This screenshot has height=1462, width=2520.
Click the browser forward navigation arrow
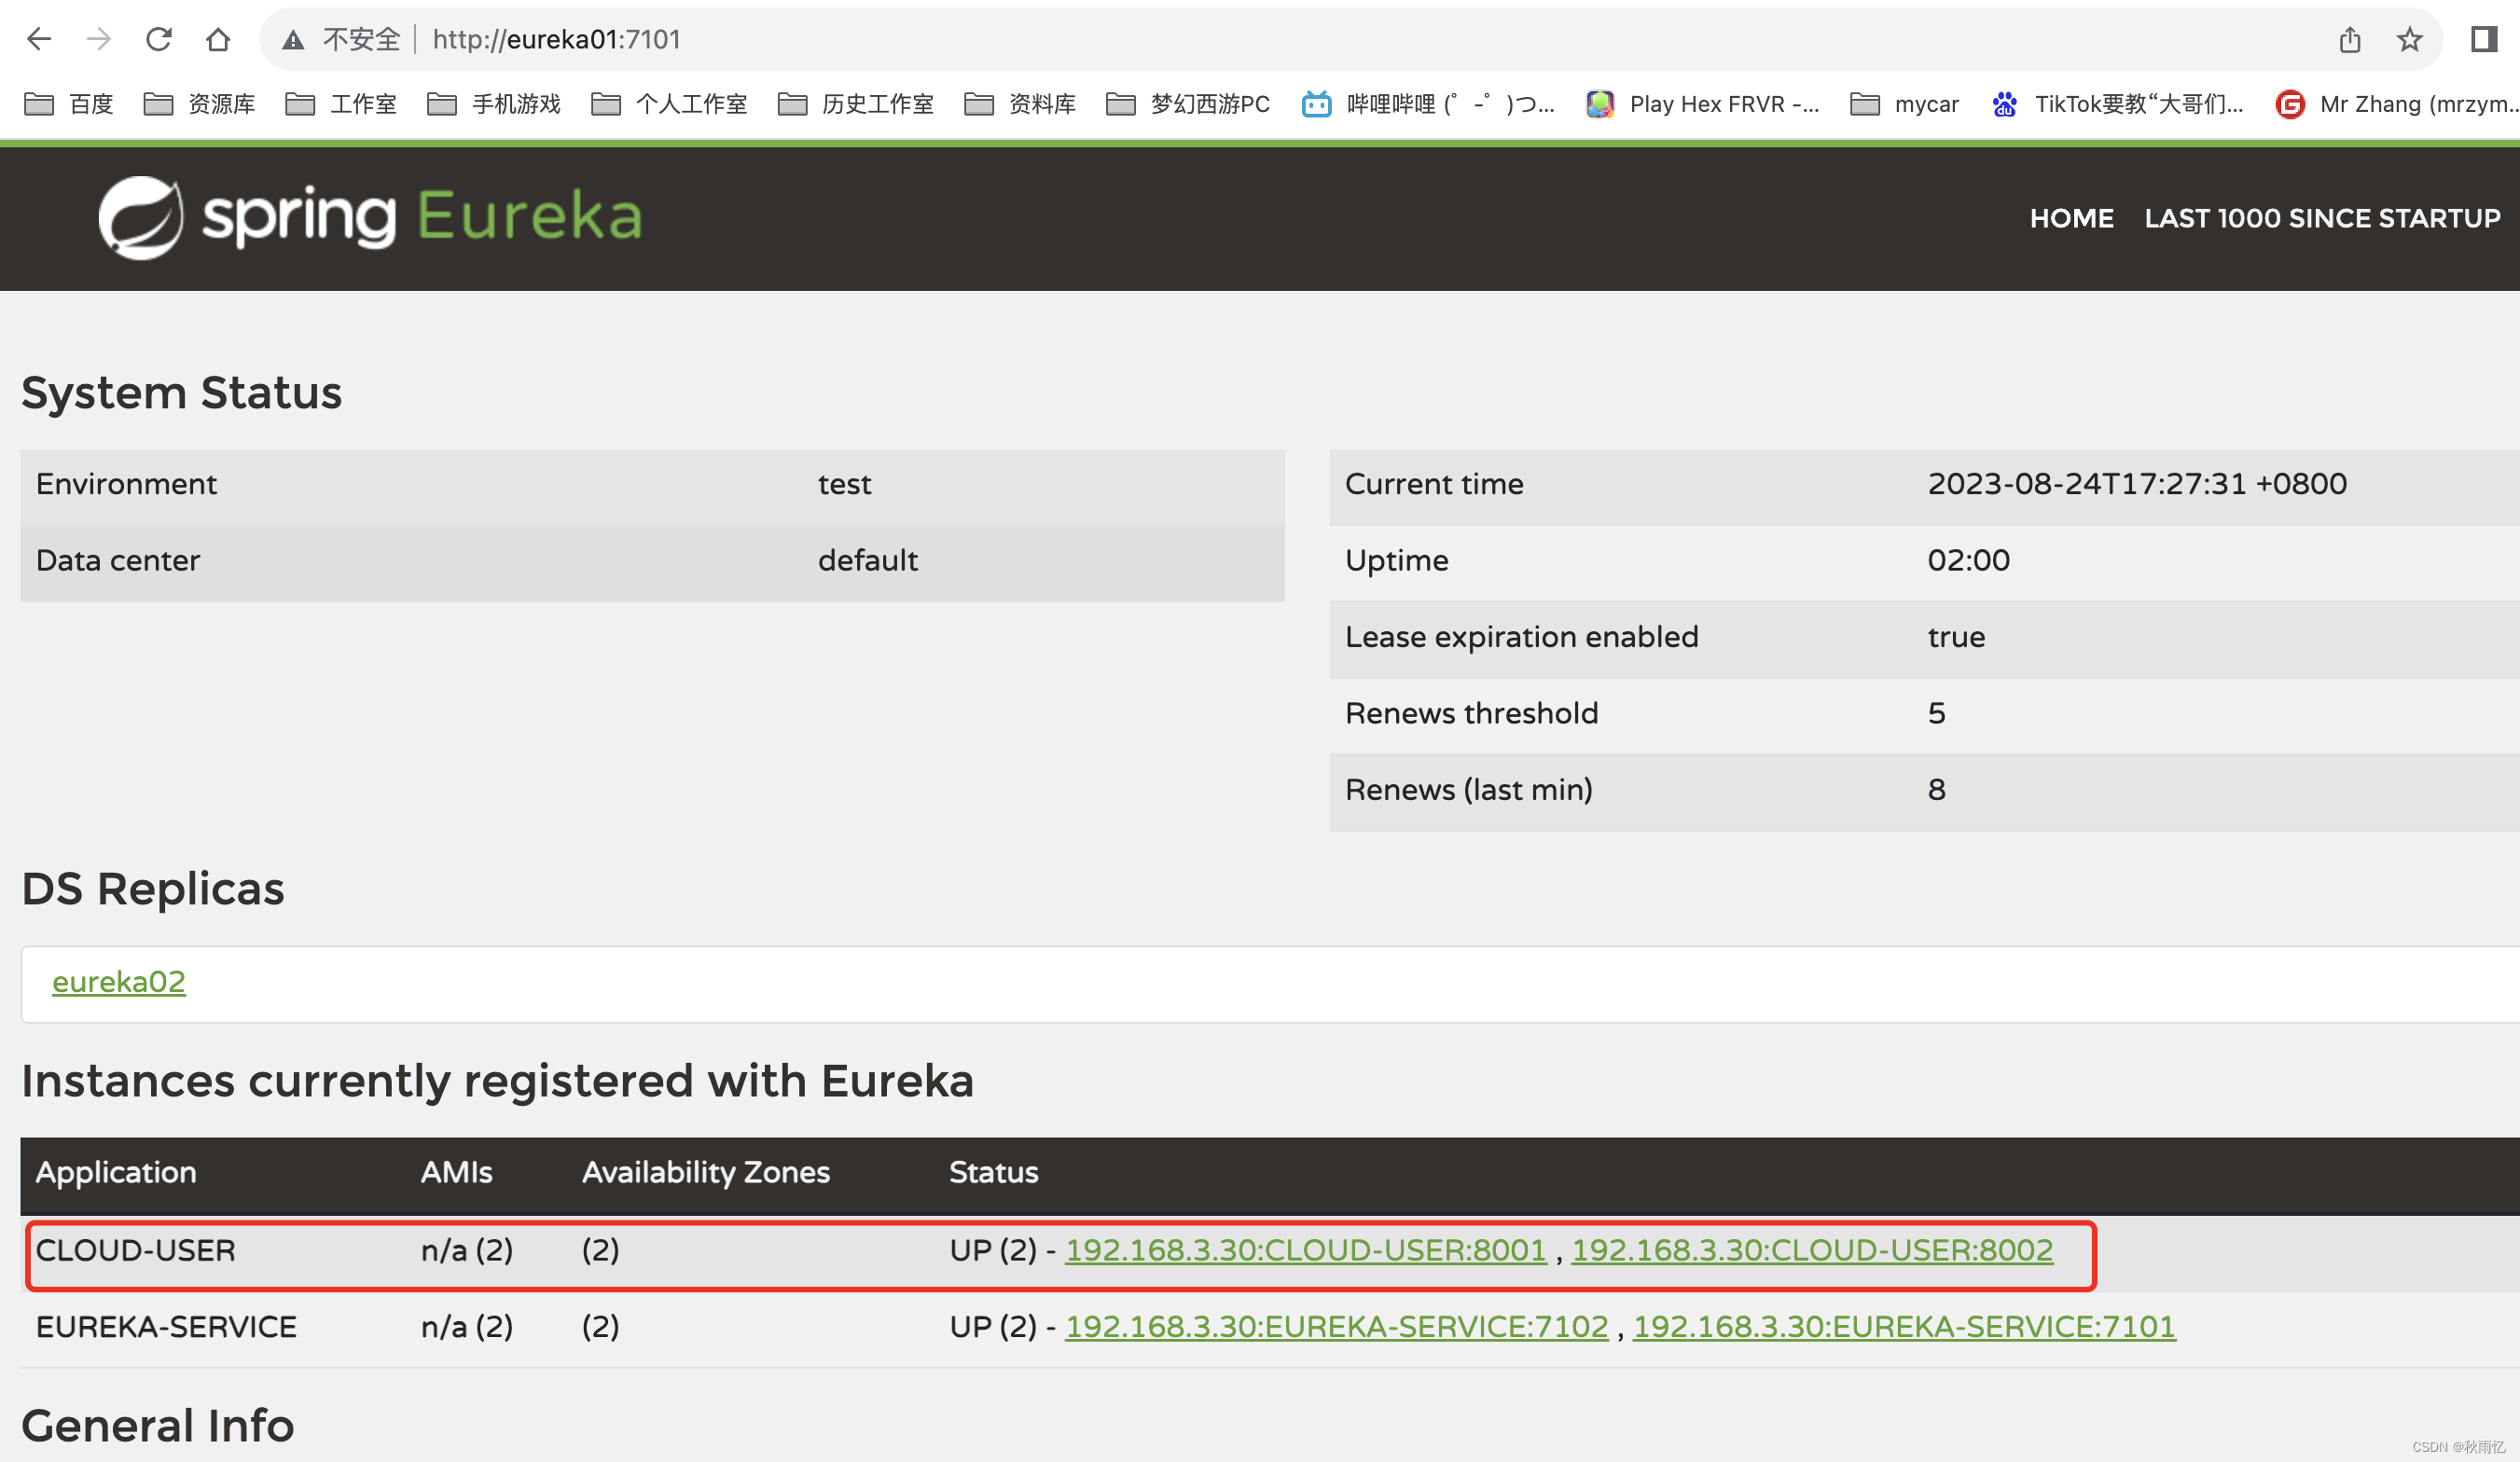[98, 39]
